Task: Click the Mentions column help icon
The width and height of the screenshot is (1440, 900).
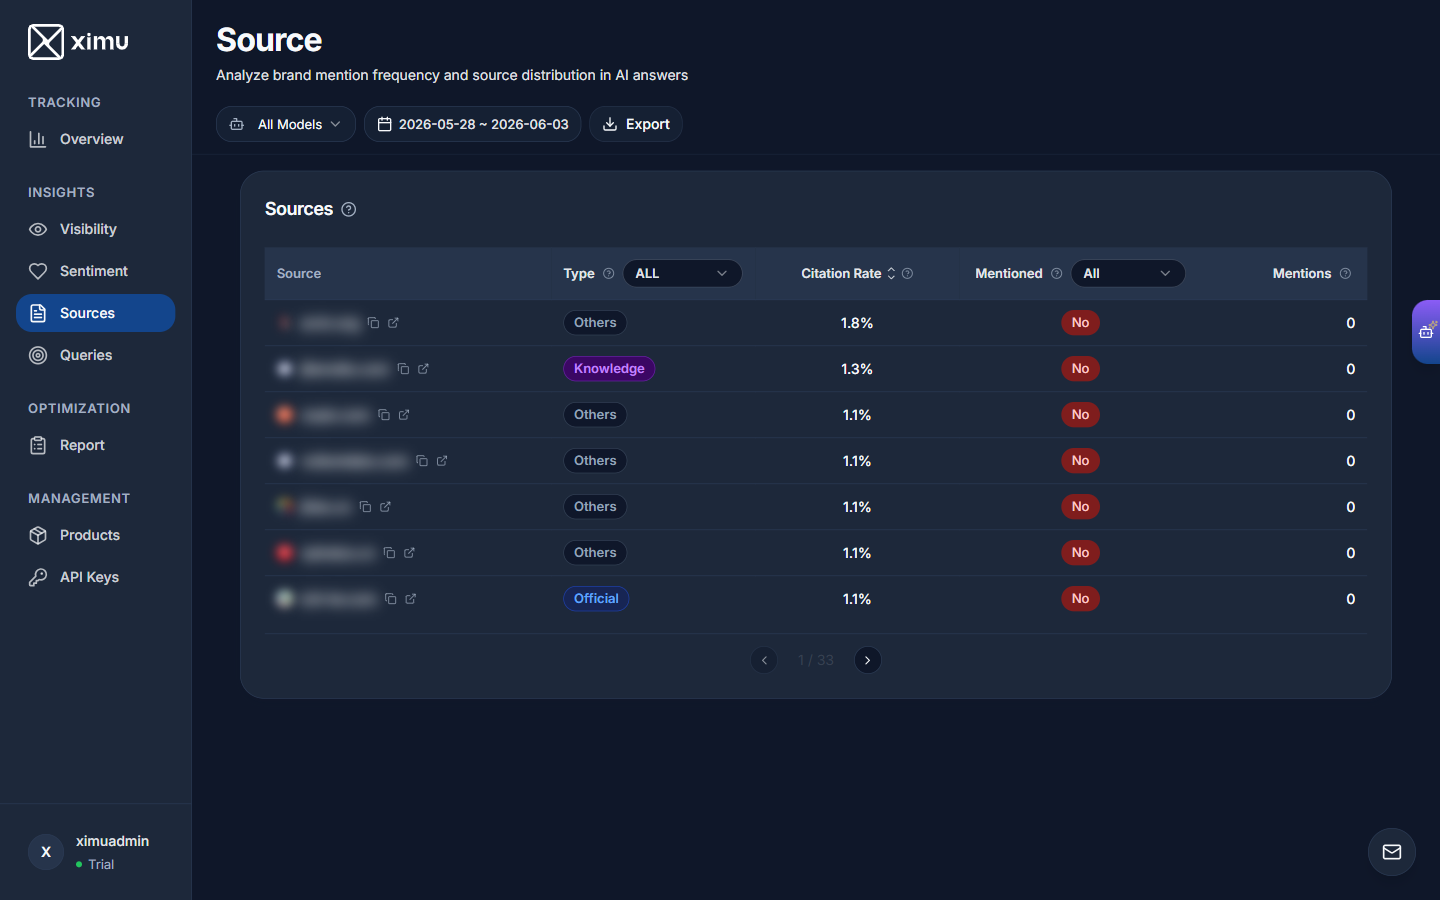Action: (x=1345, y=273)
